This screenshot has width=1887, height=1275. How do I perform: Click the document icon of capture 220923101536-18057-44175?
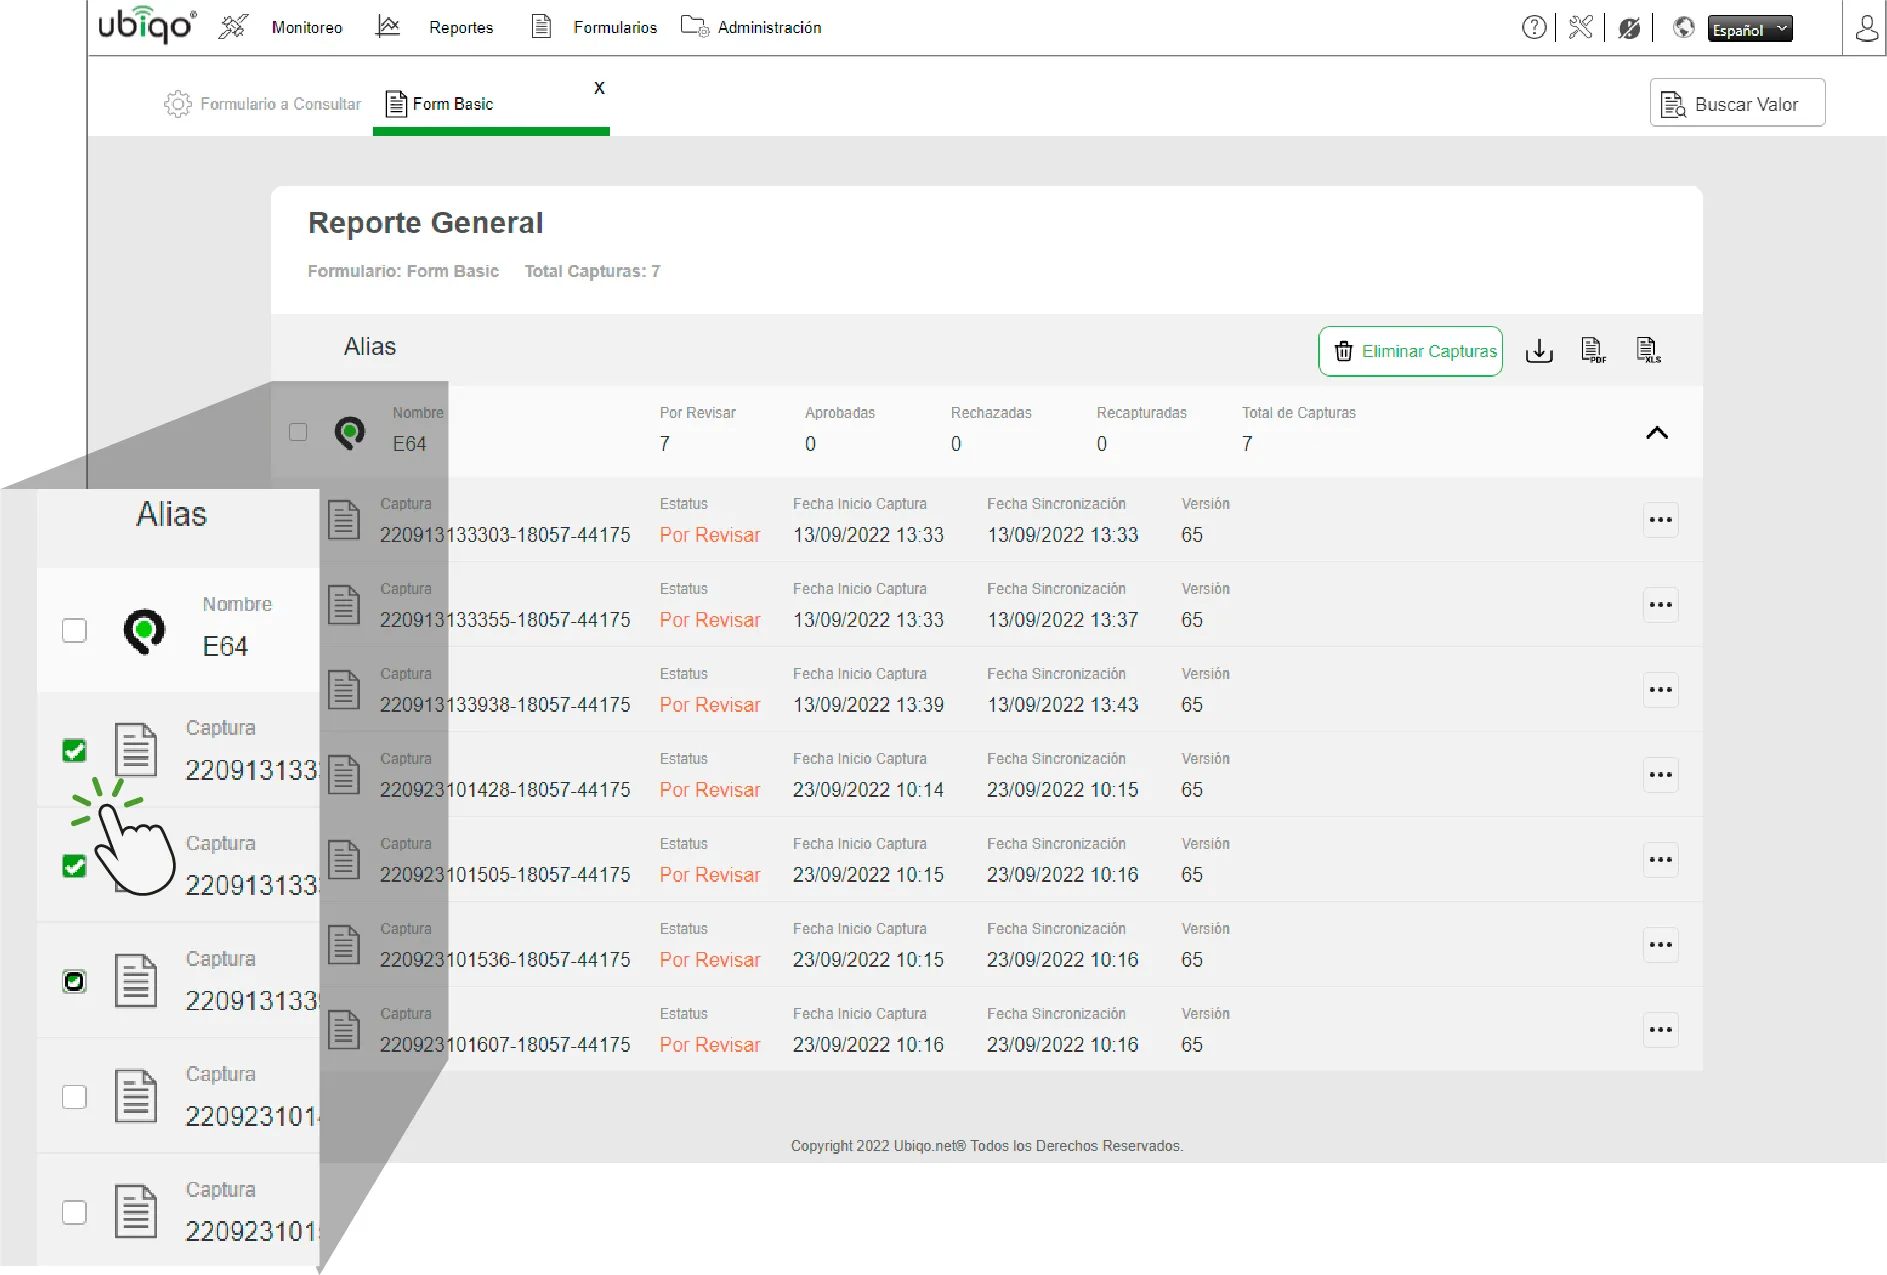pyautogui.click(x=344, y=945)
